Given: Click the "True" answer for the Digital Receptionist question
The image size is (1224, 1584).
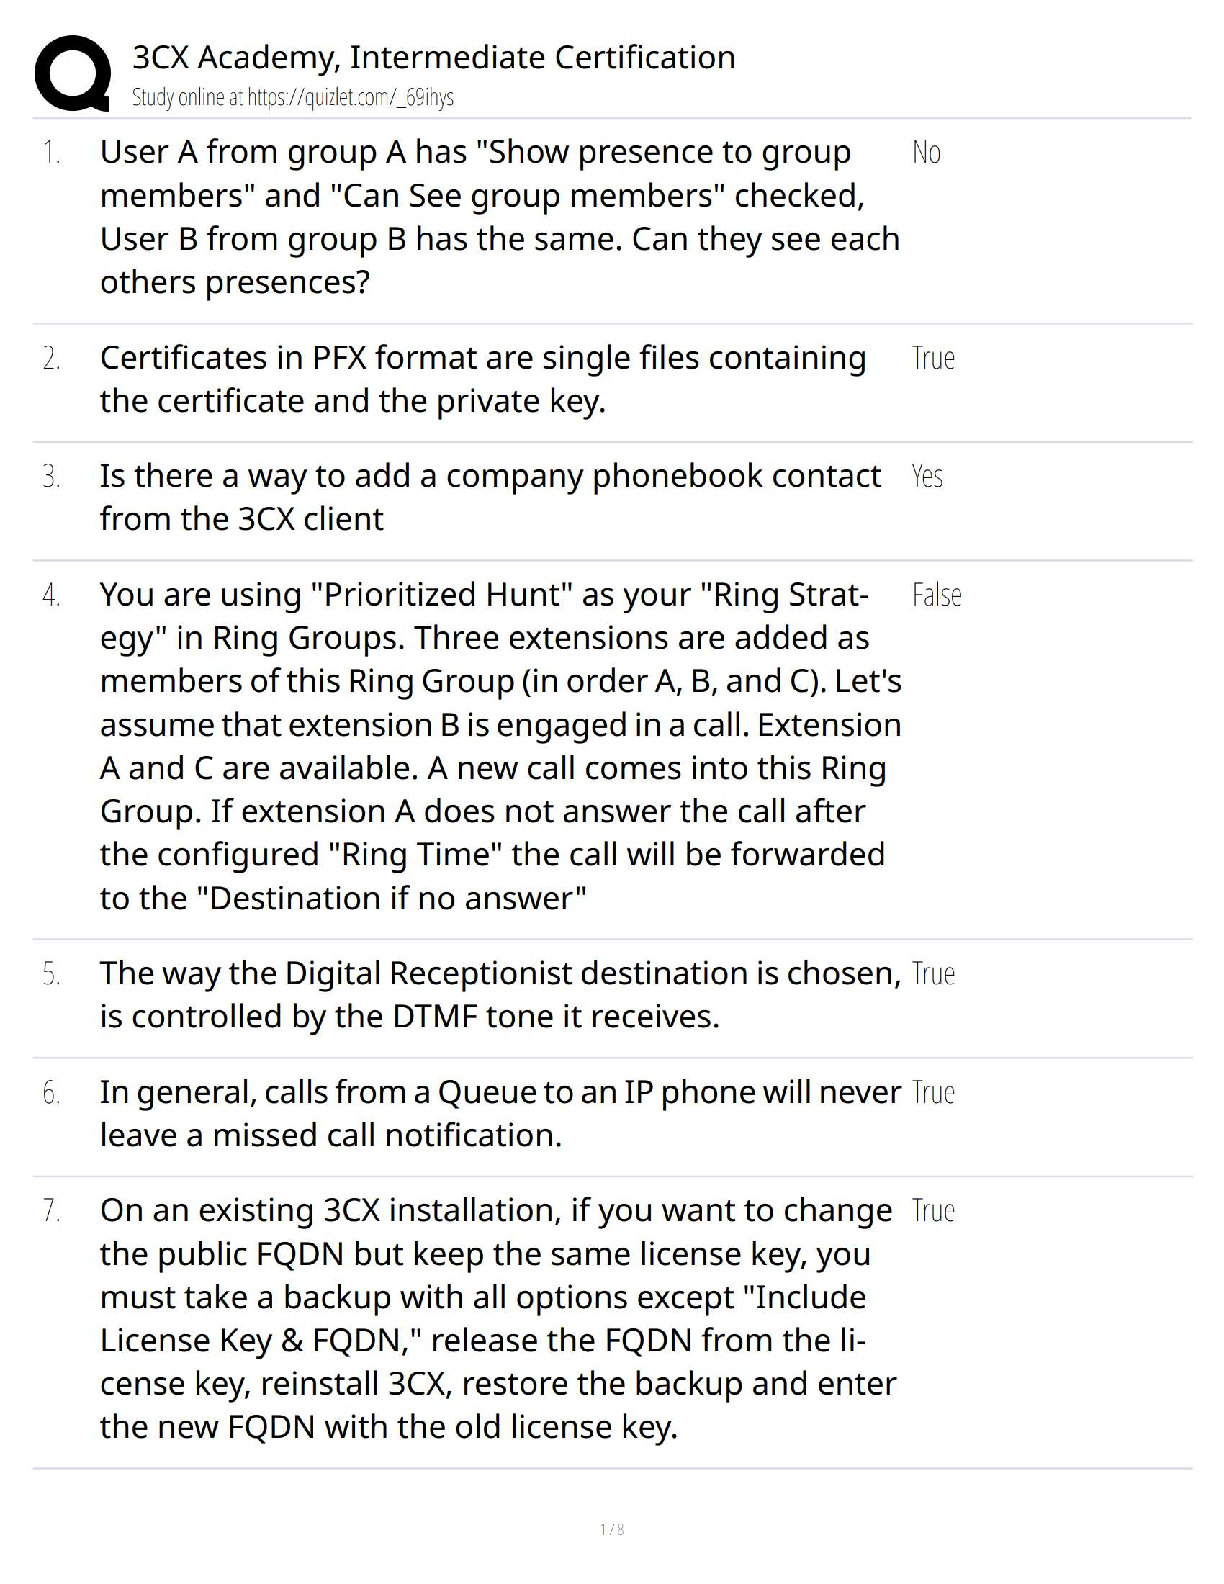Looking at the screenshot, I should (933, 974).
